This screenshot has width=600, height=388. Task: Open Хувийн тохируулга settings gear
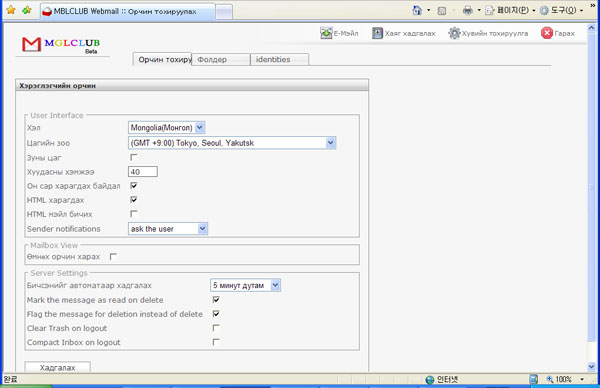[454, 33]
